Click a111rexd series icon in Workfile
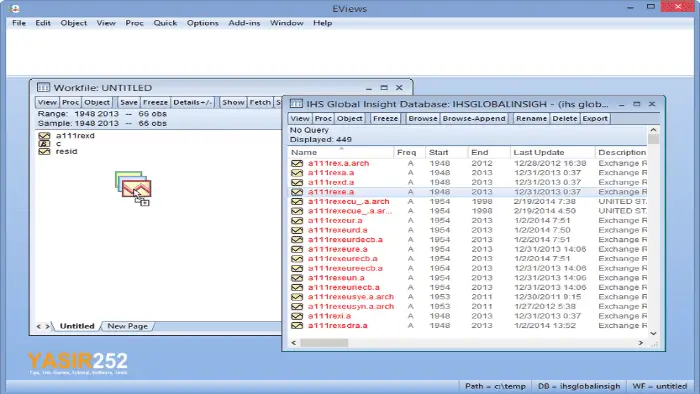The width and height of the screenshot is (700, 394). point(44,136)
